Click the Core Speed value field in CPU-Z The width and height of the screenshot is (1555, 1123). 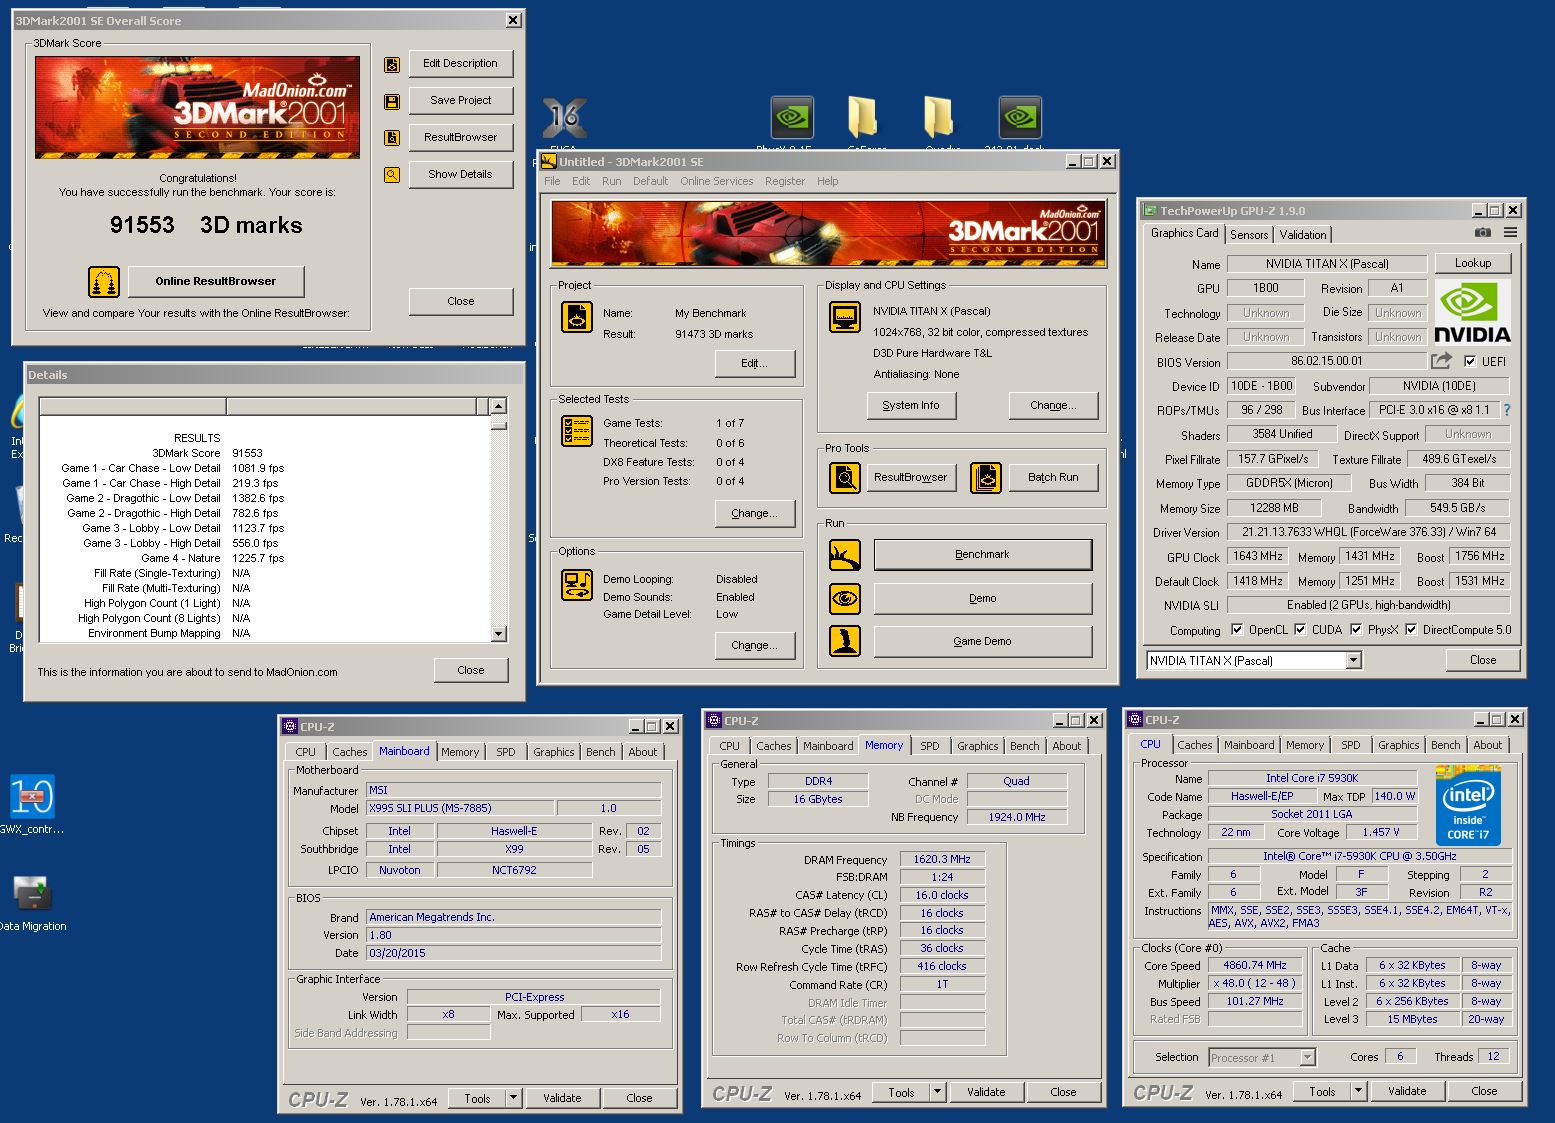(1254, 965)
